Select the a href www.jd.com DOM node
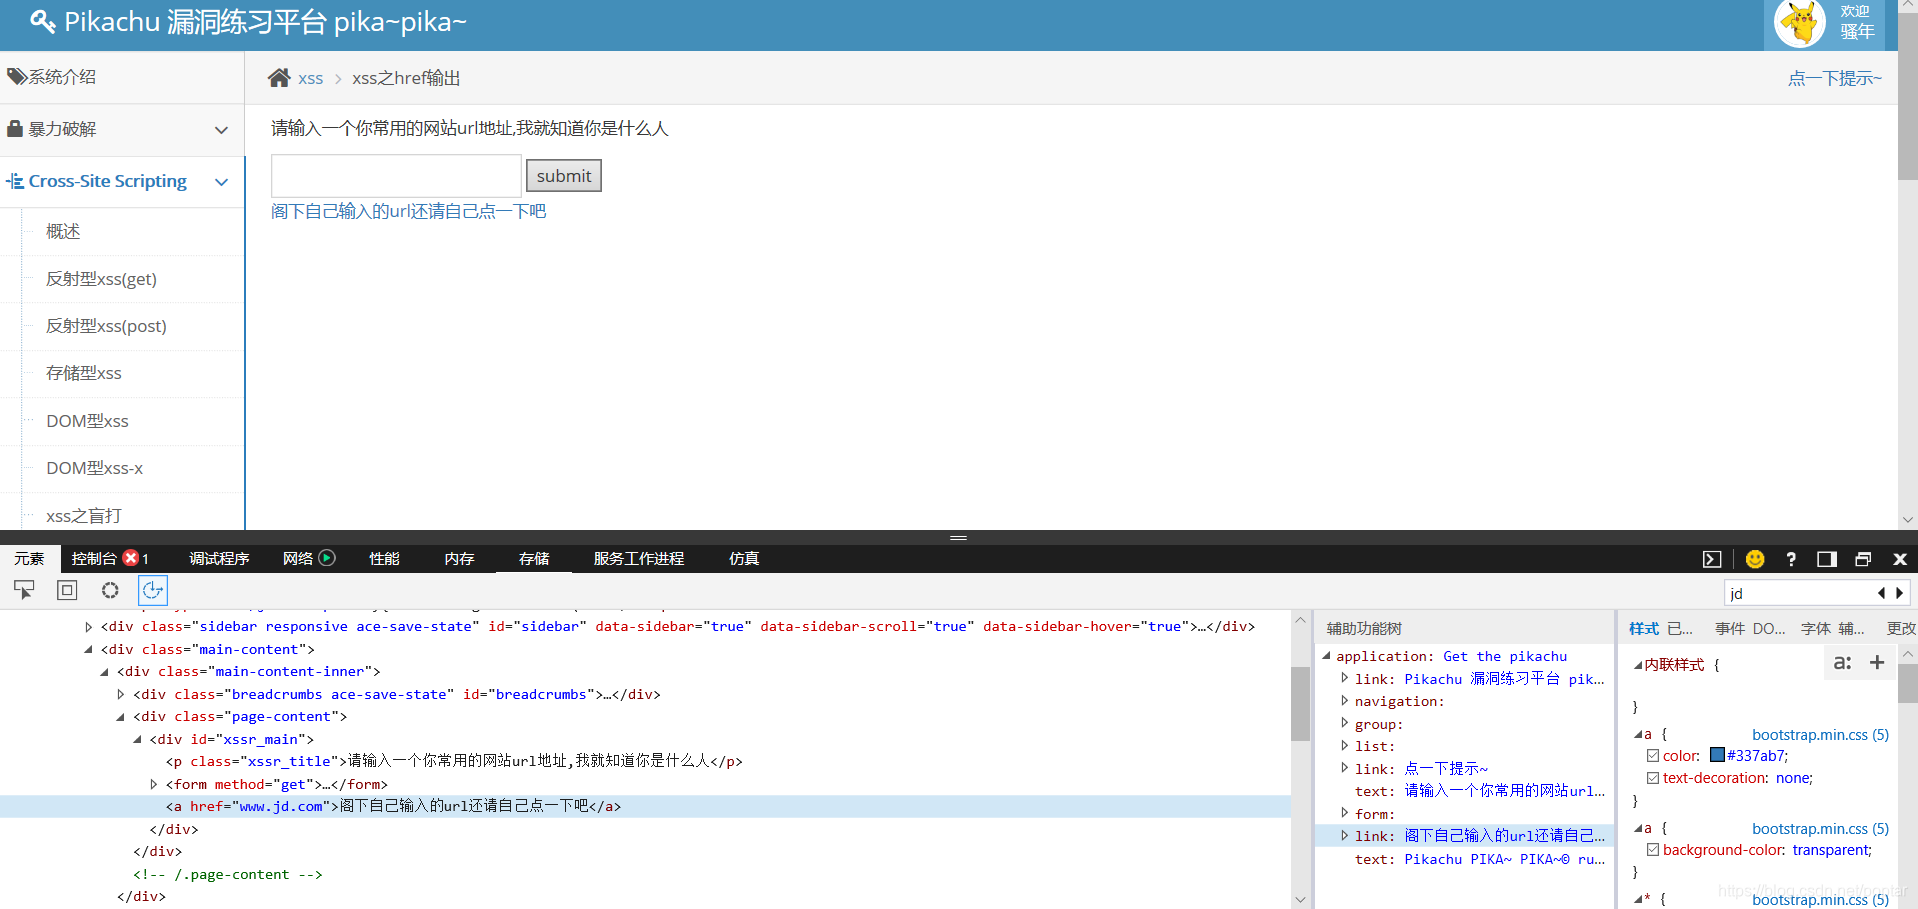The width and height of the screenshot is (1918, 909). 645,806
